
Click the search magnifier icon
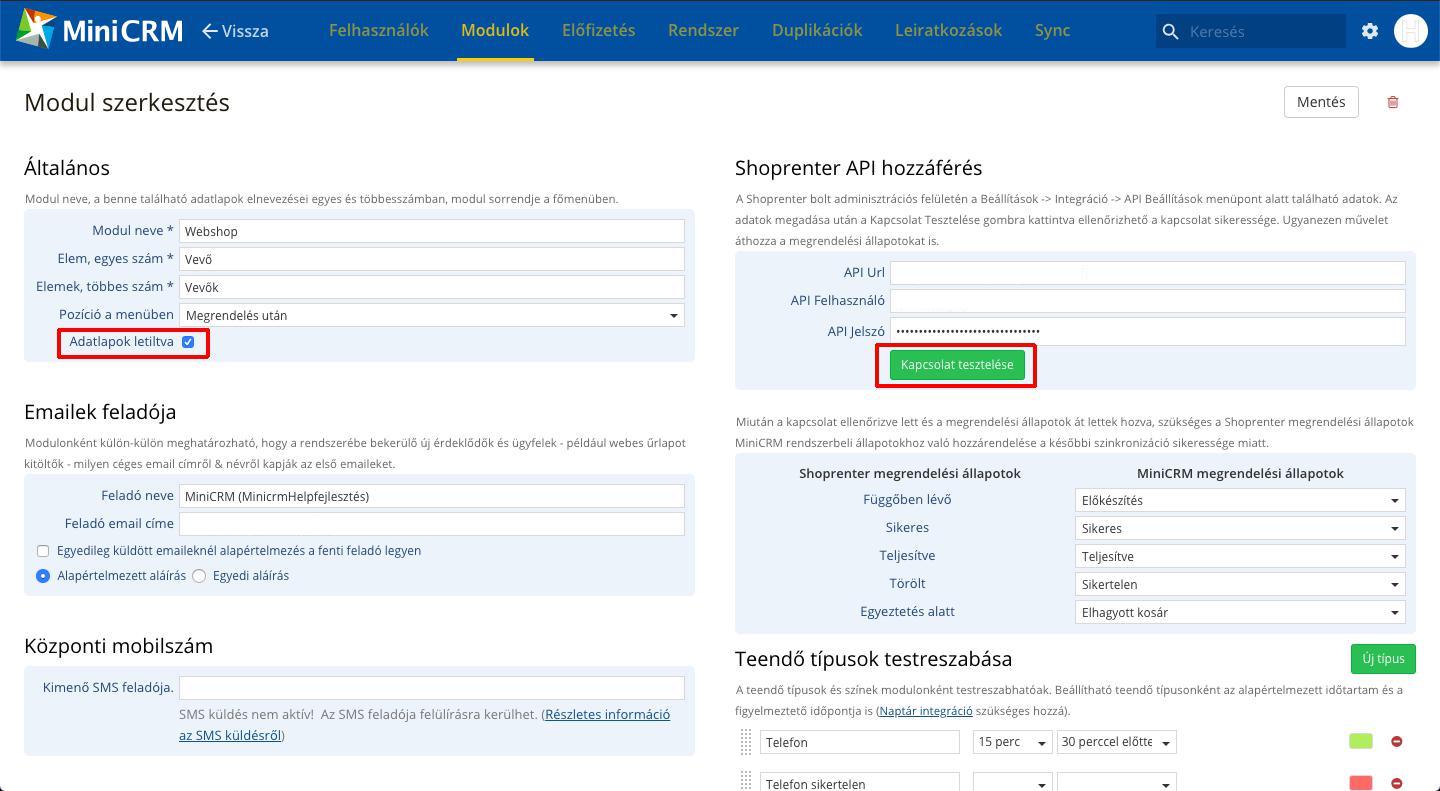[x=1170, y=31]
